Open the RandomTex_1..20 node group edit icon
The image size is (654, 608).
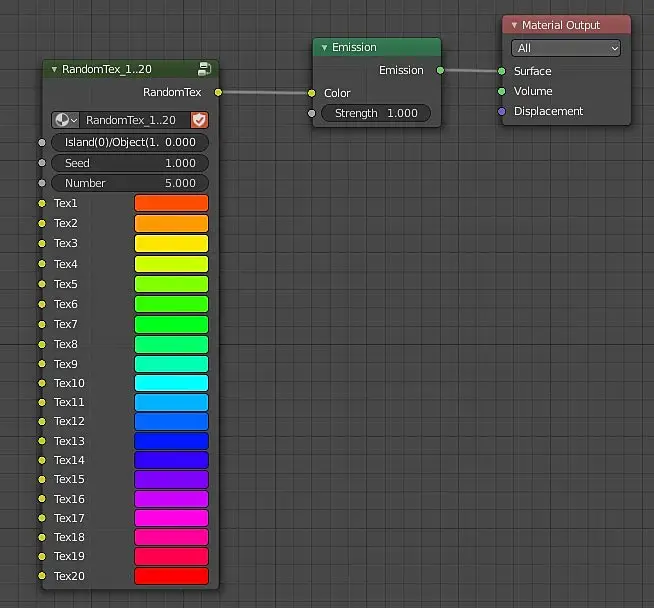point(204,69)
